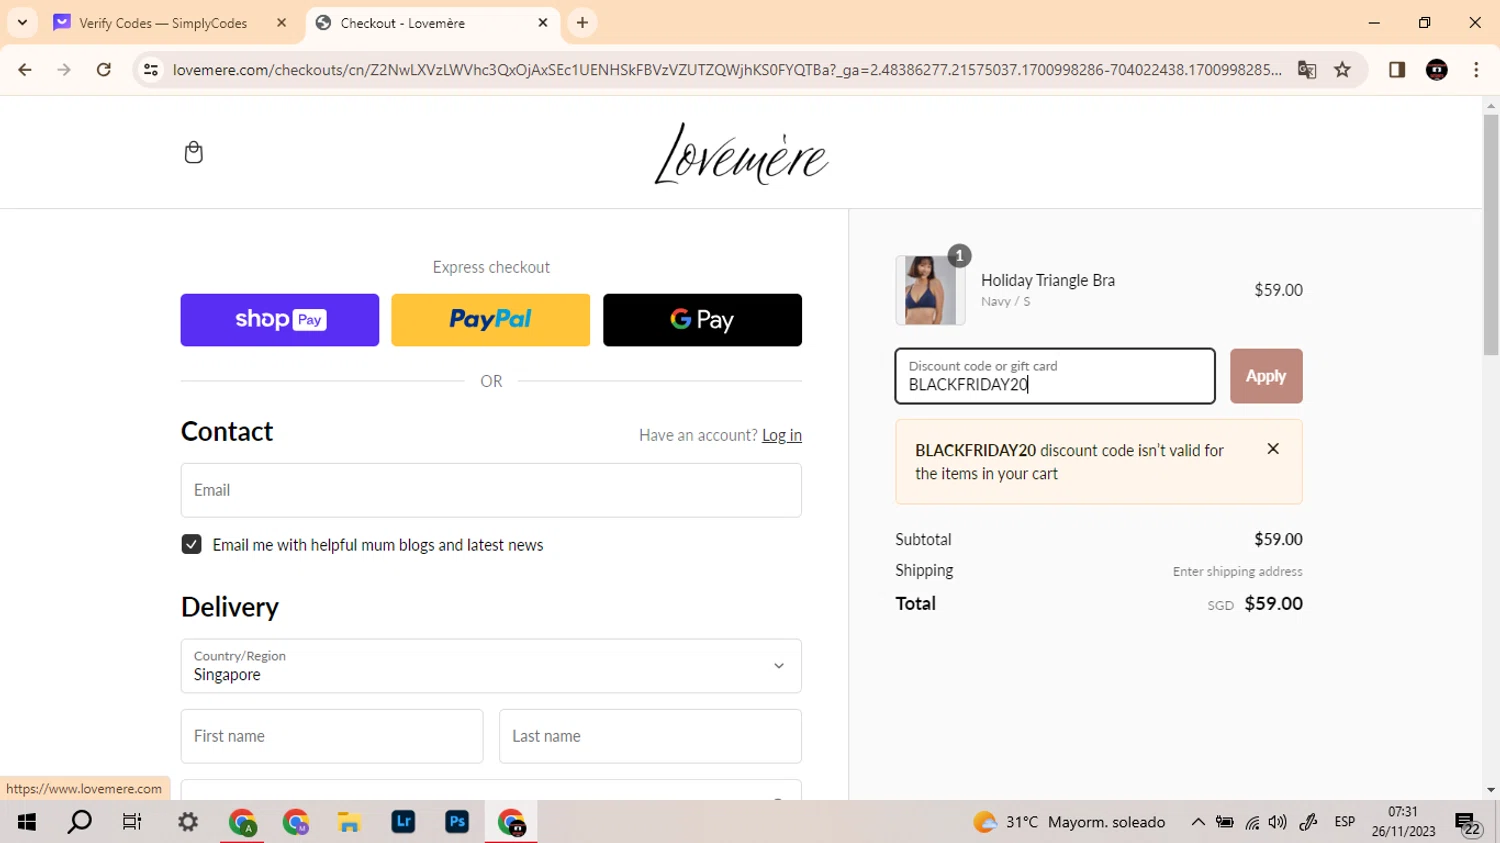Screen dimensions: 1500x843
Task: Open weather widget showing 31°C
Action: click(1069, 822)
